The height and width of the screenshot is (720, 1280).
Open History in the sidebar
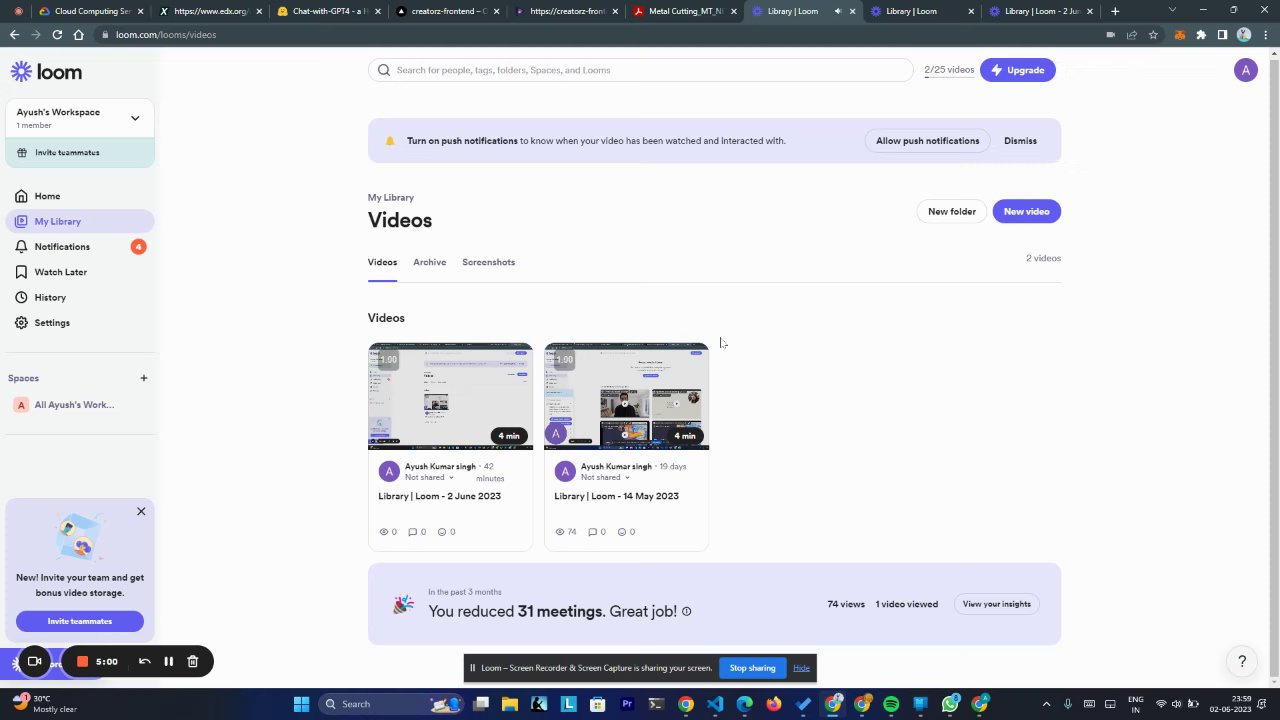[80, 297]
